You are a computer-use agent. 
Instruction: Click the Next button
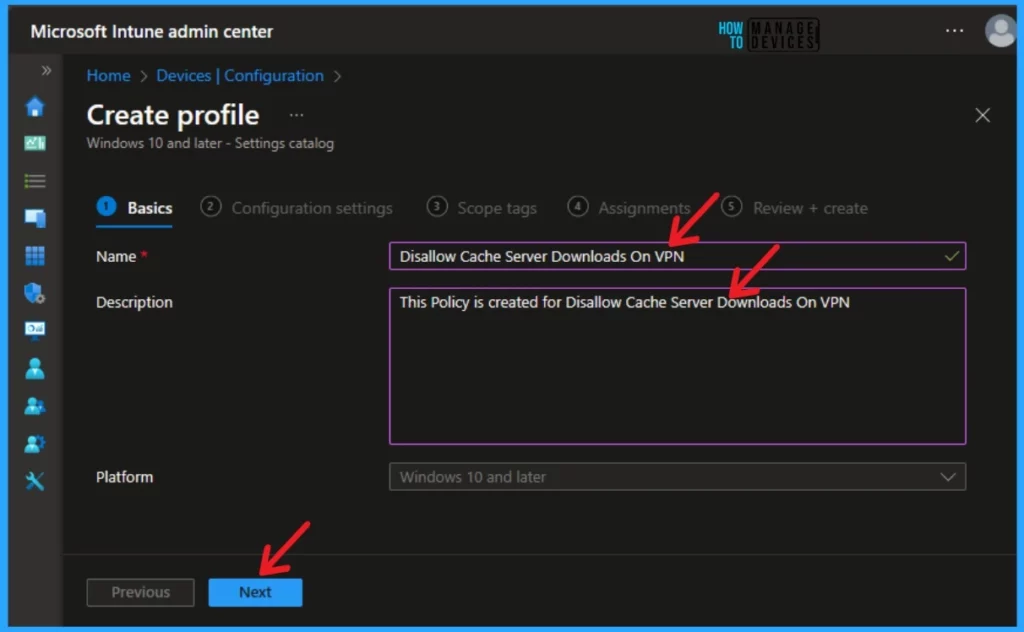pyautogui.click(x=255, y=592)
